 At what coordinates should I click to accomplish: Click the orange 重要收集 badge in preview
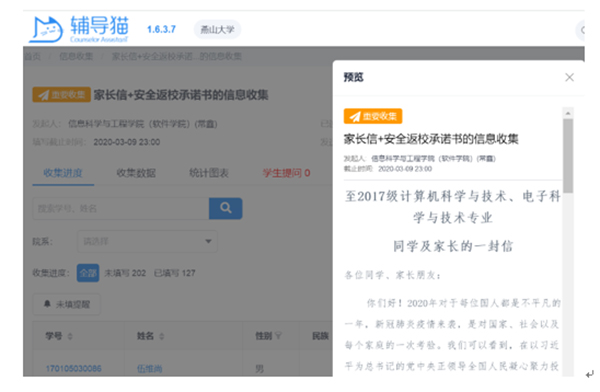[373, 116]
